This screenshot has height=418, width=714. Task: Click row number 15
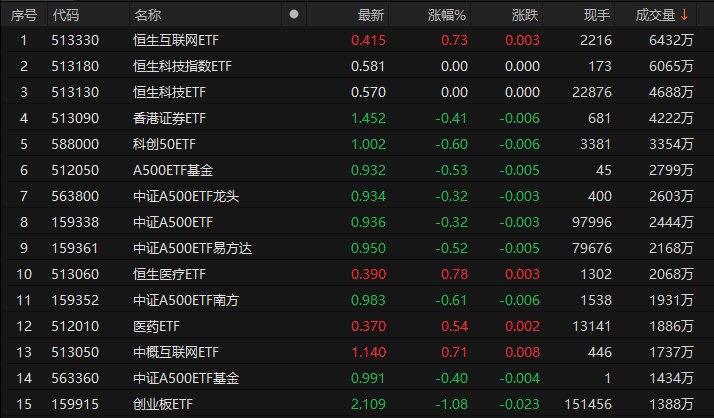(24, 404)
